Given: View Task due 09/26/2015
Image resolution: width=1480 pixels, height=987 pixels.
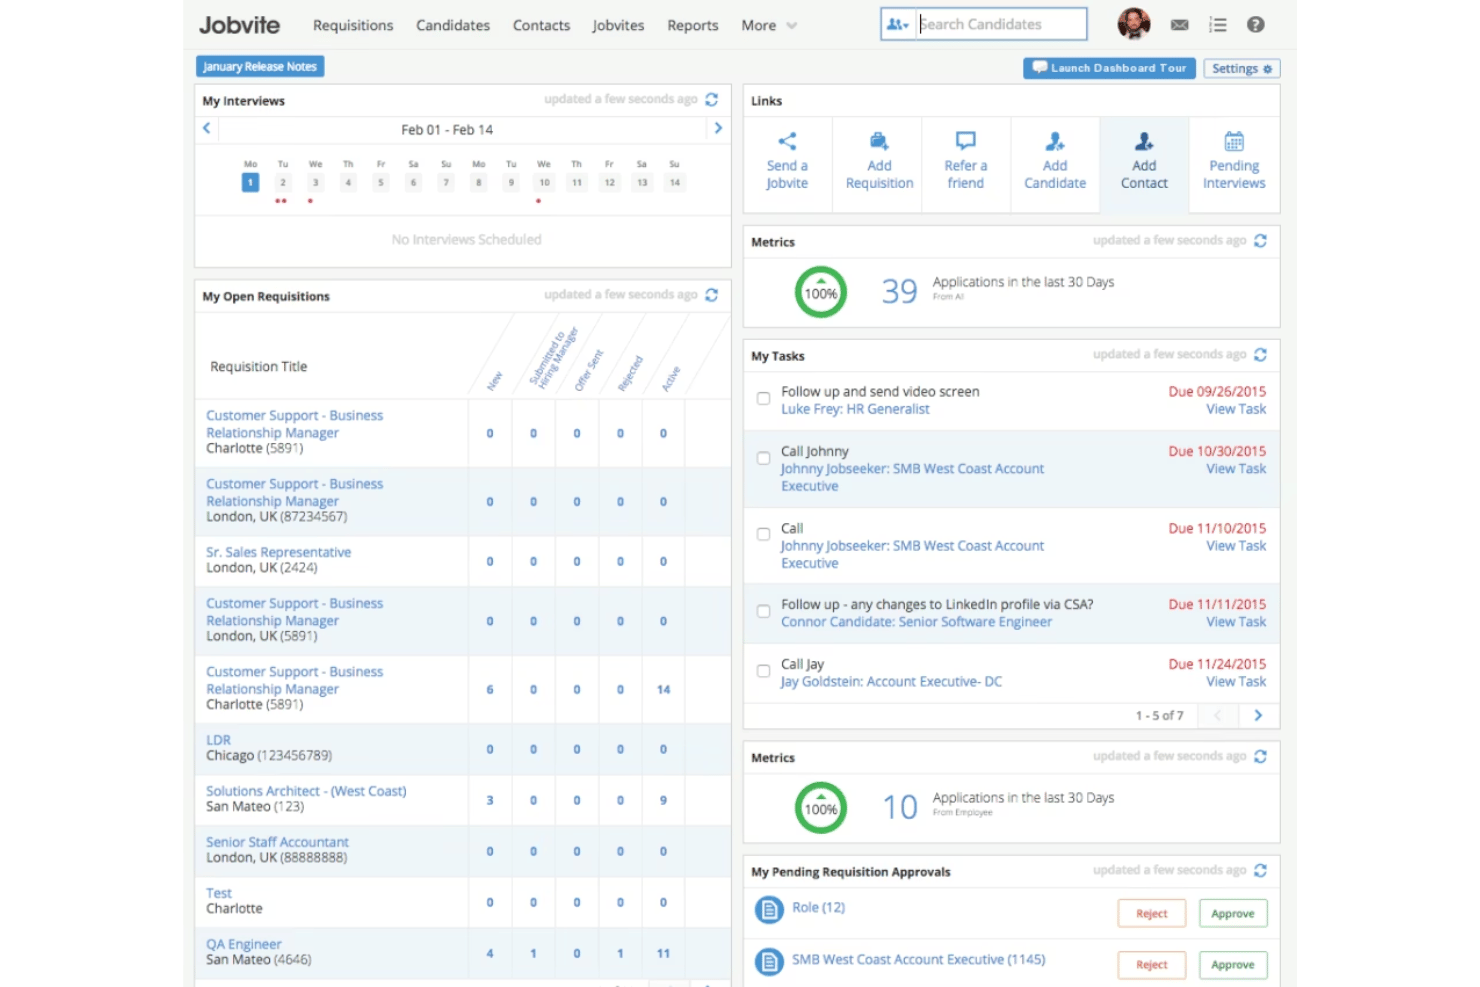Looking at the screenshot, I should tap(1236, 410).
